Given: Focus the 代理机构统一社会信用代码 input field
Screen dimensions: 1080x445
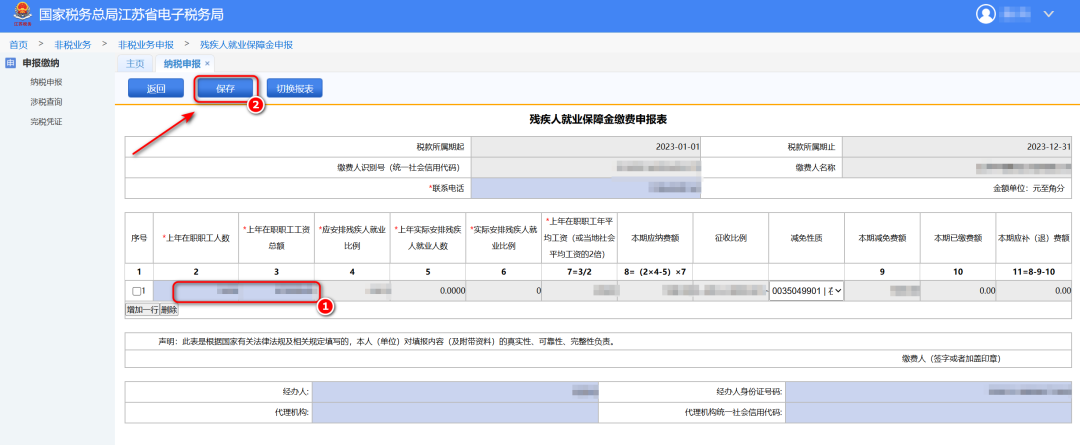Looking at the screenshot, I should pyautogui.click(x=928, y=413).
